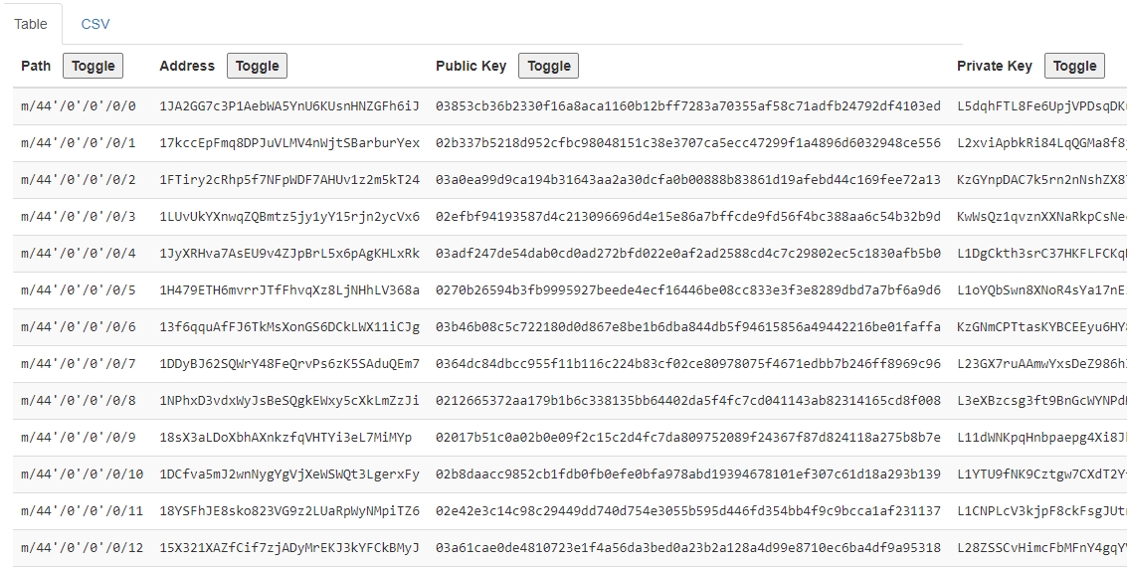
Task: Select address 18sX3aLDoXbhAXnkzfqVHTYi3eL7MiMYp
Action: pos(285,438)
